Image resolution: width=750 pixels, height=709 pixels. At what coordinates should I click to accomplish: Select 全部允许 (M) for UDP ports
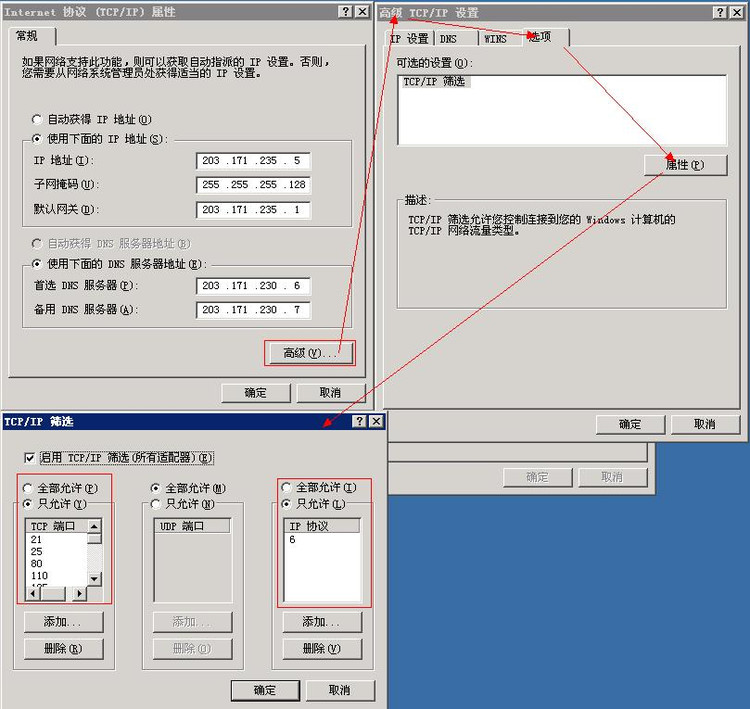click(x=155, y=488)
